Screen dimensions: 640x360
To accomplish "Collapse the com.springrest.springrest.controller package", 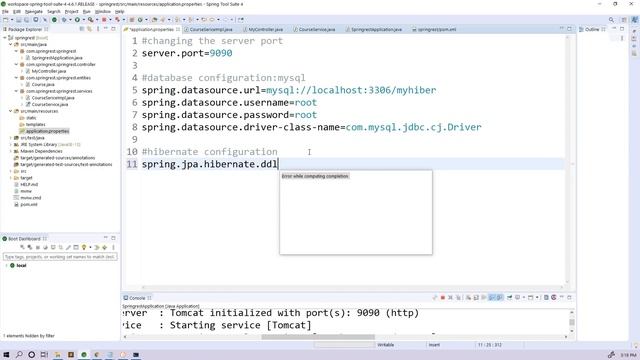I will 16,64.
